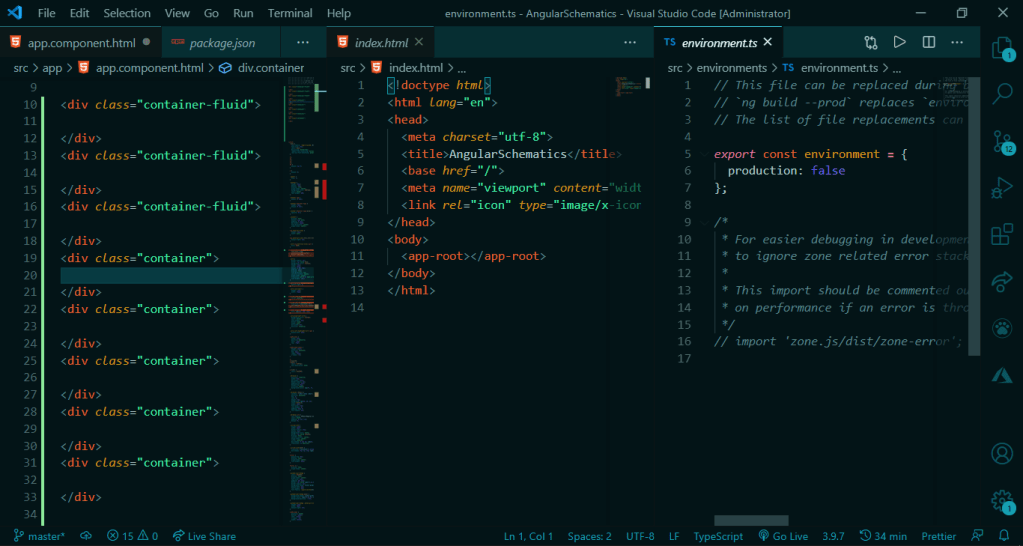This screenshot has height=546, width=1023.
Task: Collapse the export const environment code block
Action: click(x=702, y=154)
